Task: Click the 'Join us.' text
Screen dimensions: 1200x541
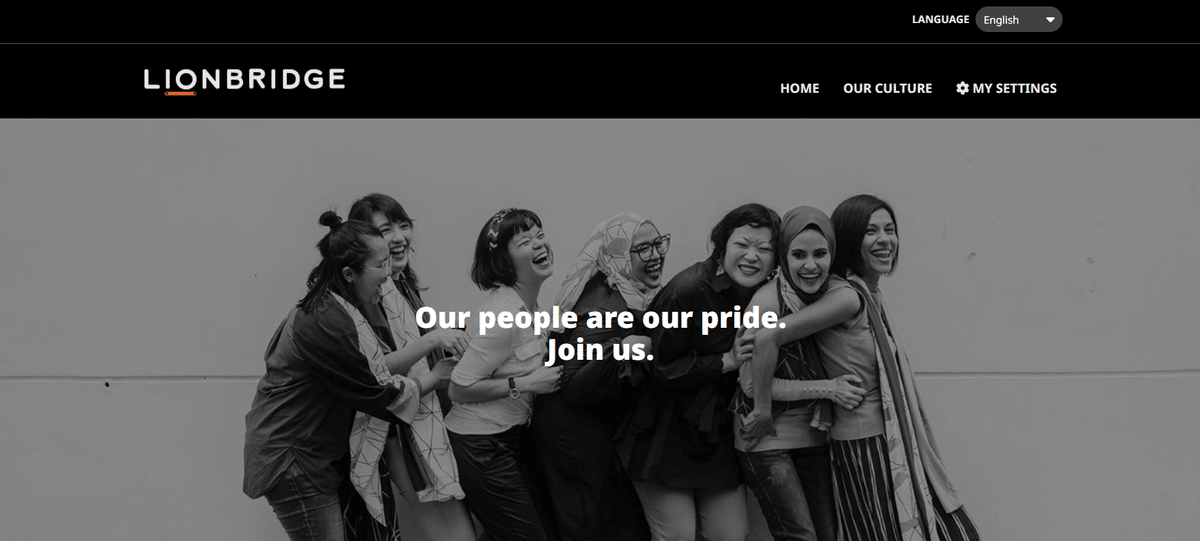Action: (600, 350)
